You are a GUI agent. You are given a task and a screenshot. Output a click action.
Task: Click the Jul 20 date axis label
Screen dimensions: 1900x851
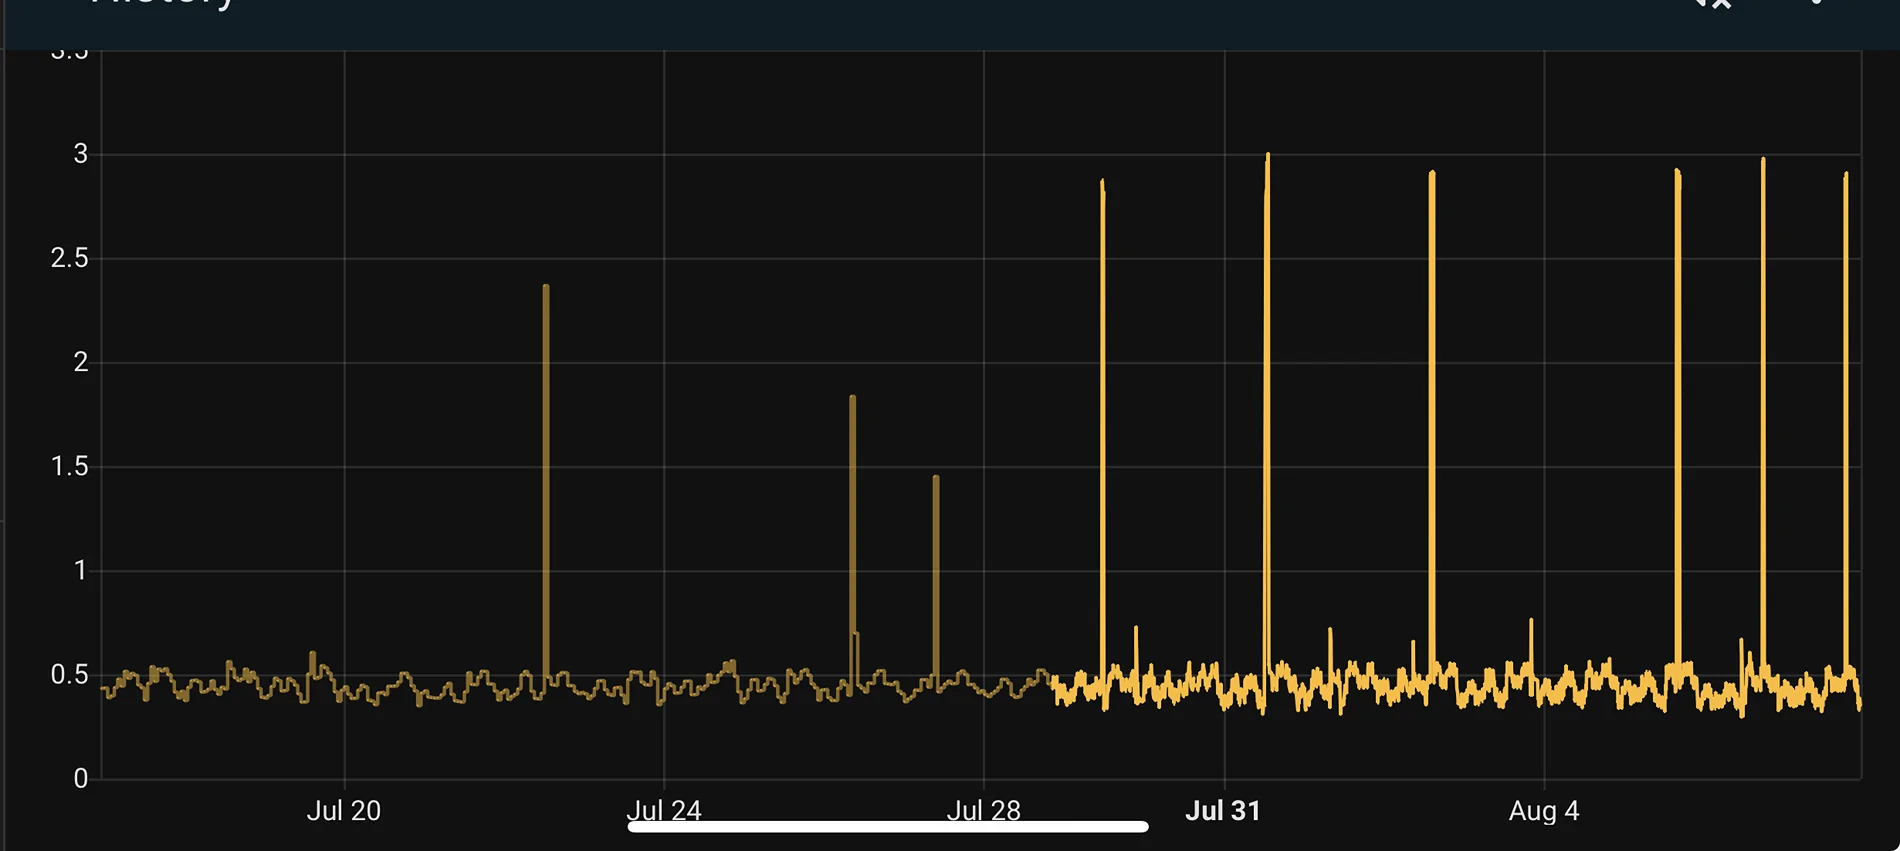[x=343, y=810]
